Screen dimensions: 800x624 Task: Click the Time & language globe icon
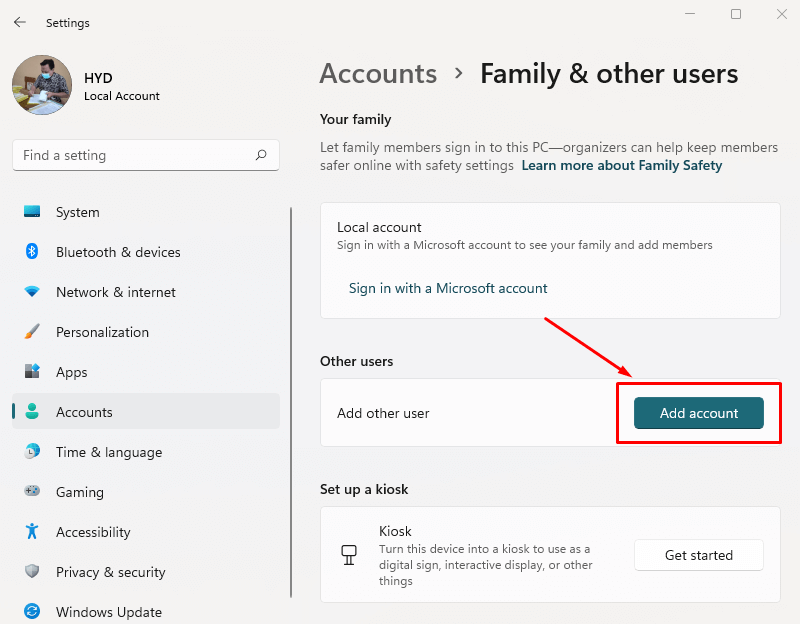(x=32, y=452)
